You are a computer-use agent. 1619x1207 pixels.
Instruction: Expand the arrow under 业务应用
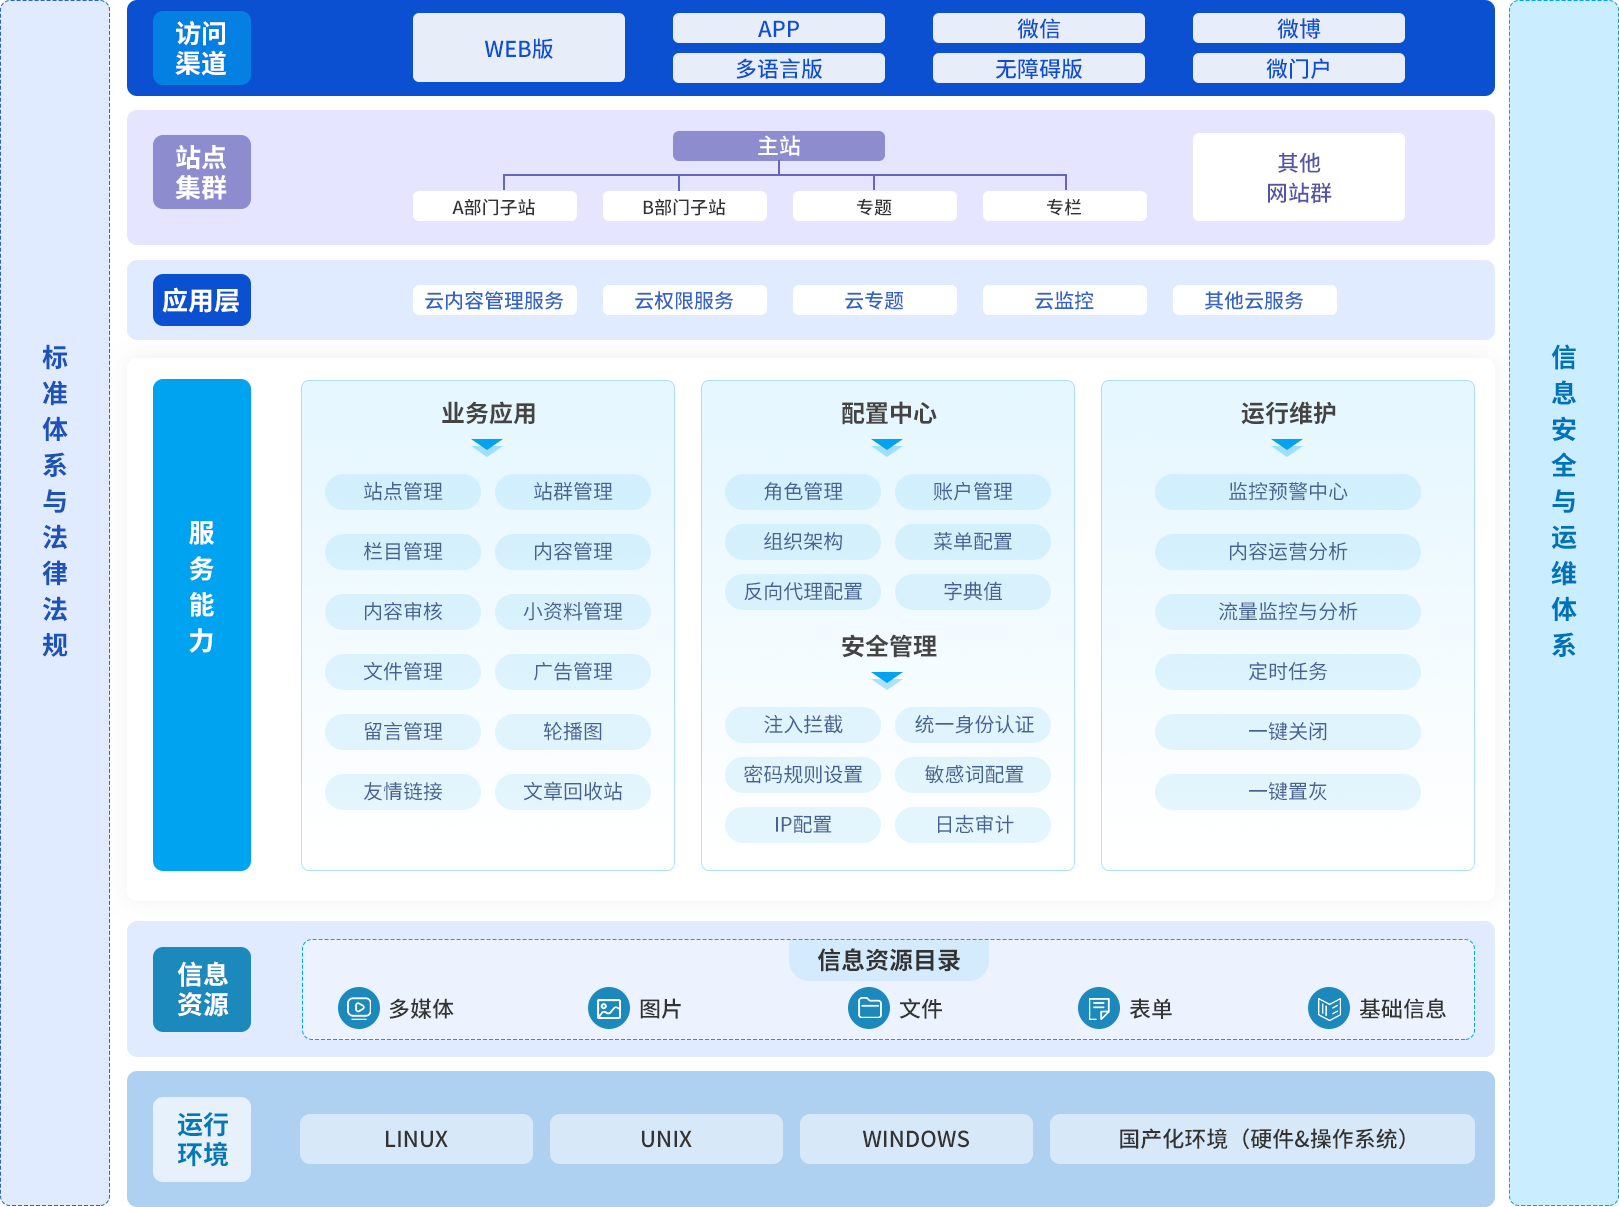tap(487, 446)
